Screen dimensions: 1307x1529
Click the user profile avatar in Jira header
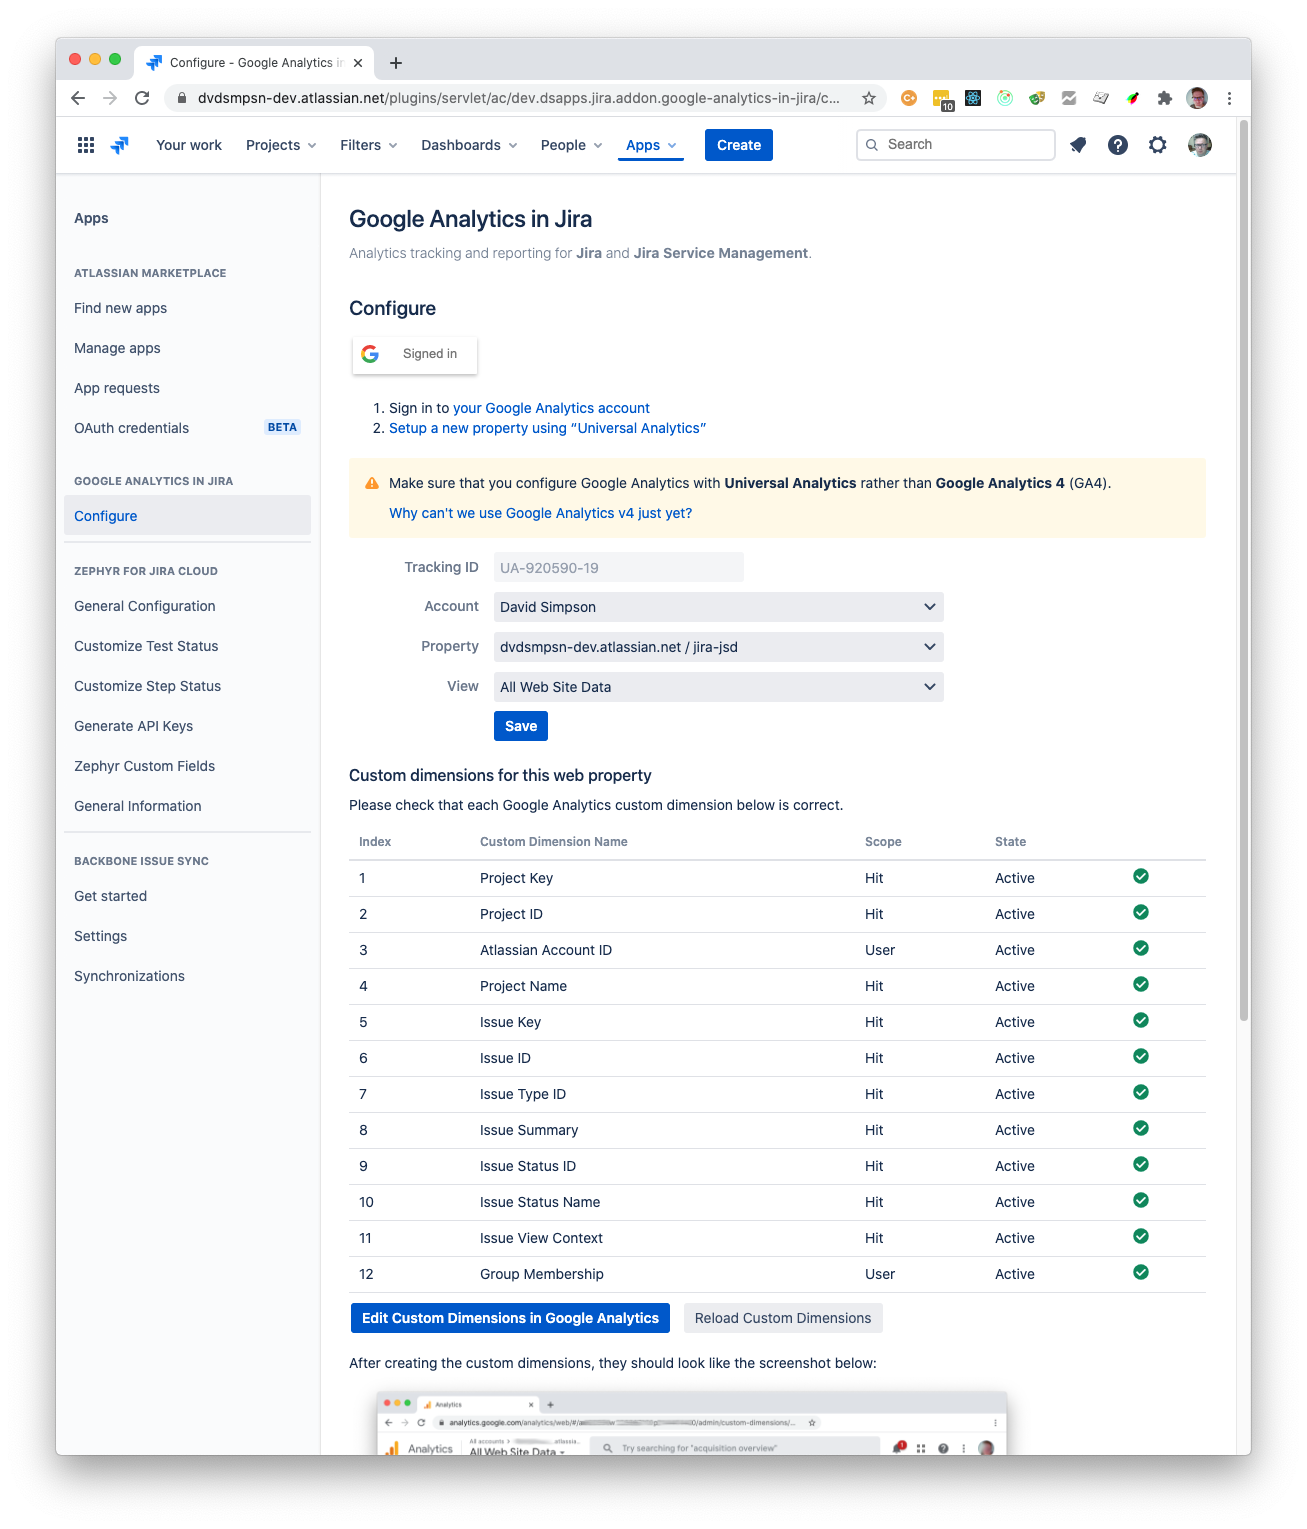[x=1200, y=145]
